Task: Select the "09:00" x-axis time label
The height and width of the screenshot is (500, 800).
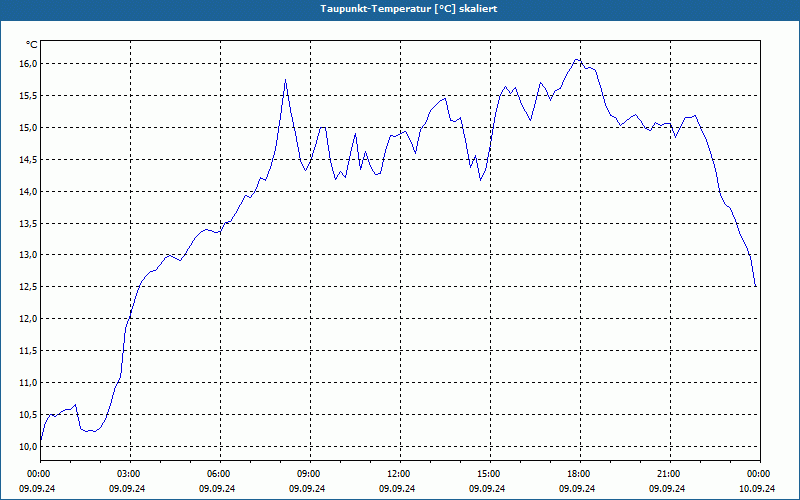Action: tap(310, 474)
